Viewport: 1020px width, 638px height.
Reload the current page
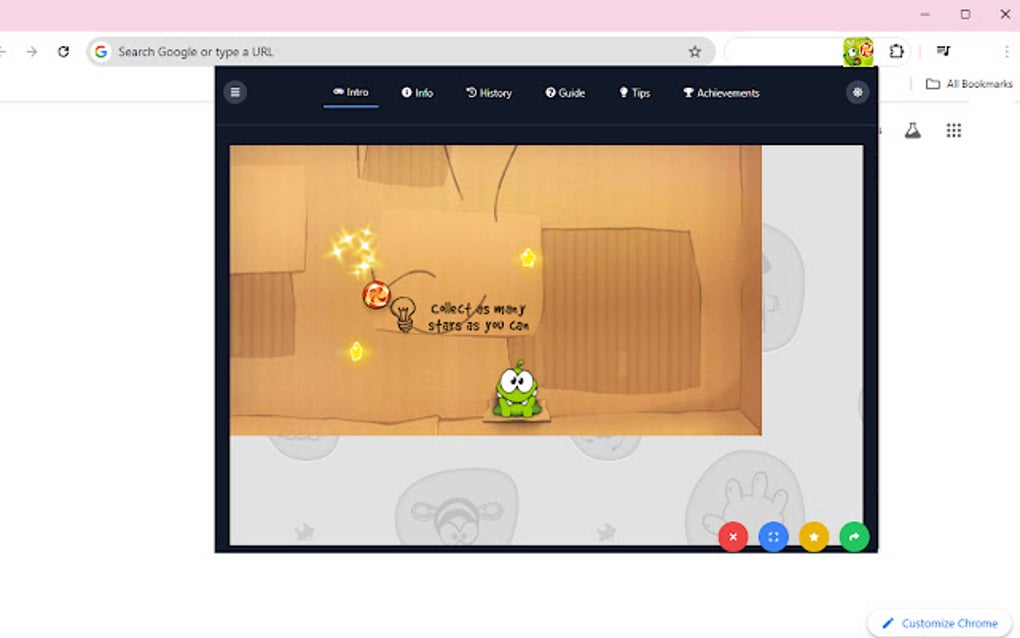pyautogui.click(x=63, y=51)
